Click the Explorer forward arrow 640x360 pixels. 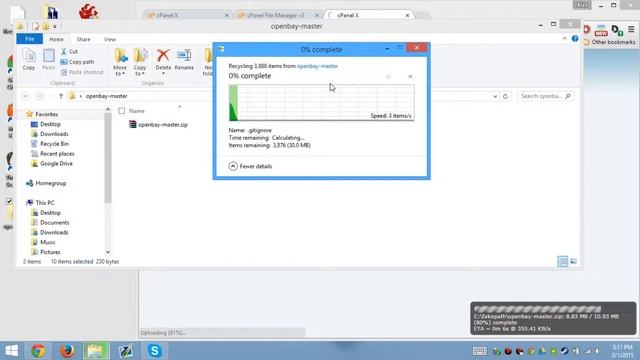coord(40,96)
